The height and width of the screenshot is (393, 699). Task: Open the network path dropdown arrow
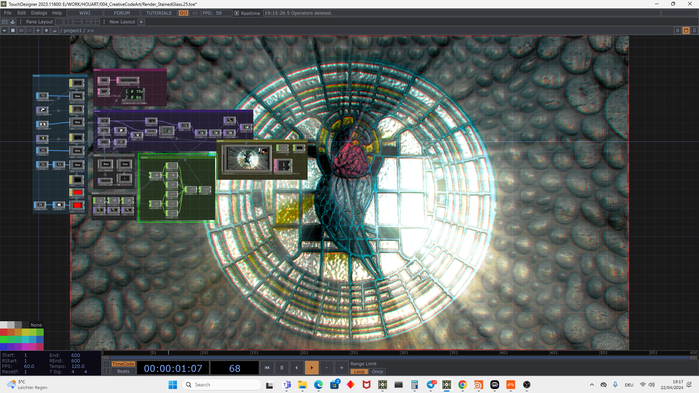(x=4, y=31)
